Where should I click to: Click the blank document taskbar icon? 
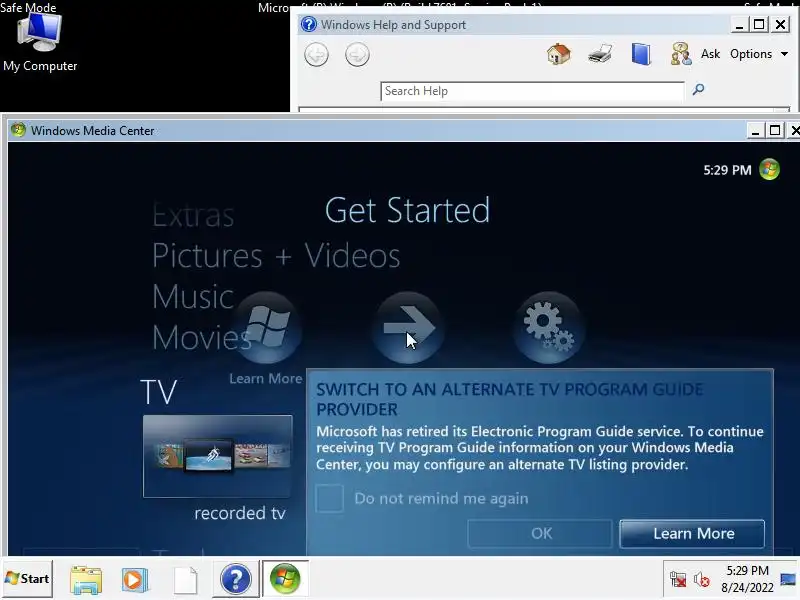pyautogui.click(x=185, y=580)
